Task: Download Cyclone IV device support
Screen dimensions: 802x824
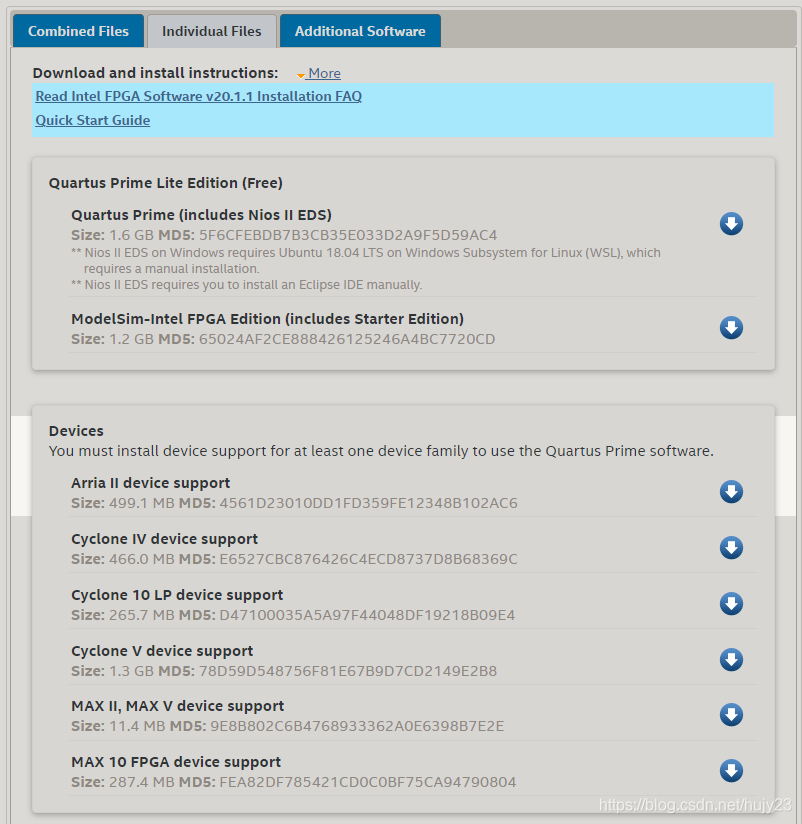Action: (x=731, y=548)
